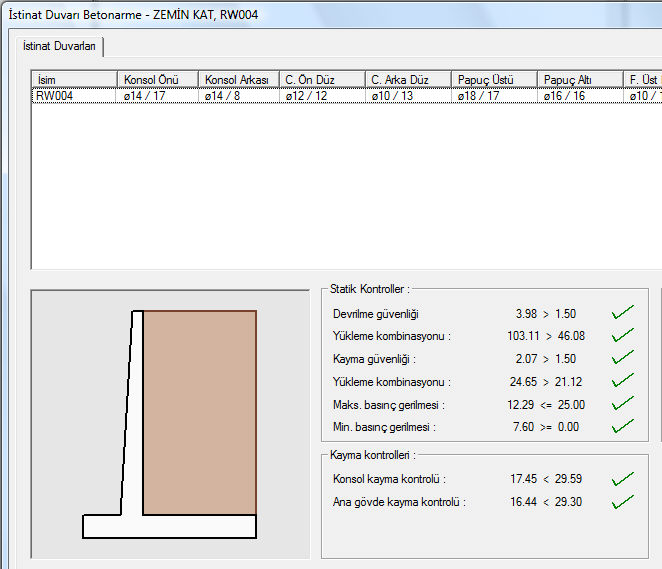Click the İstinat Duvarı Betonarme window title bar
Viewport: 662px width, 569px height.
click(x=334, y=15)
